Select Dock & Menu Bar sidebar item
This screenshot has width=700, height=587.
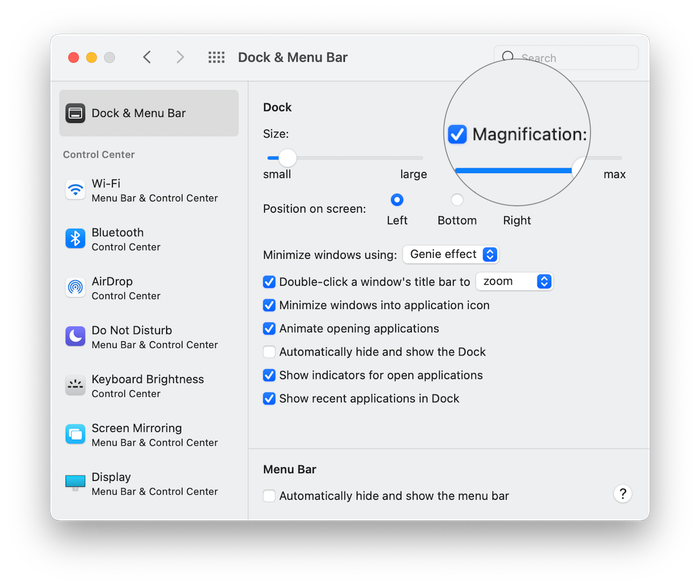point(149,113)
